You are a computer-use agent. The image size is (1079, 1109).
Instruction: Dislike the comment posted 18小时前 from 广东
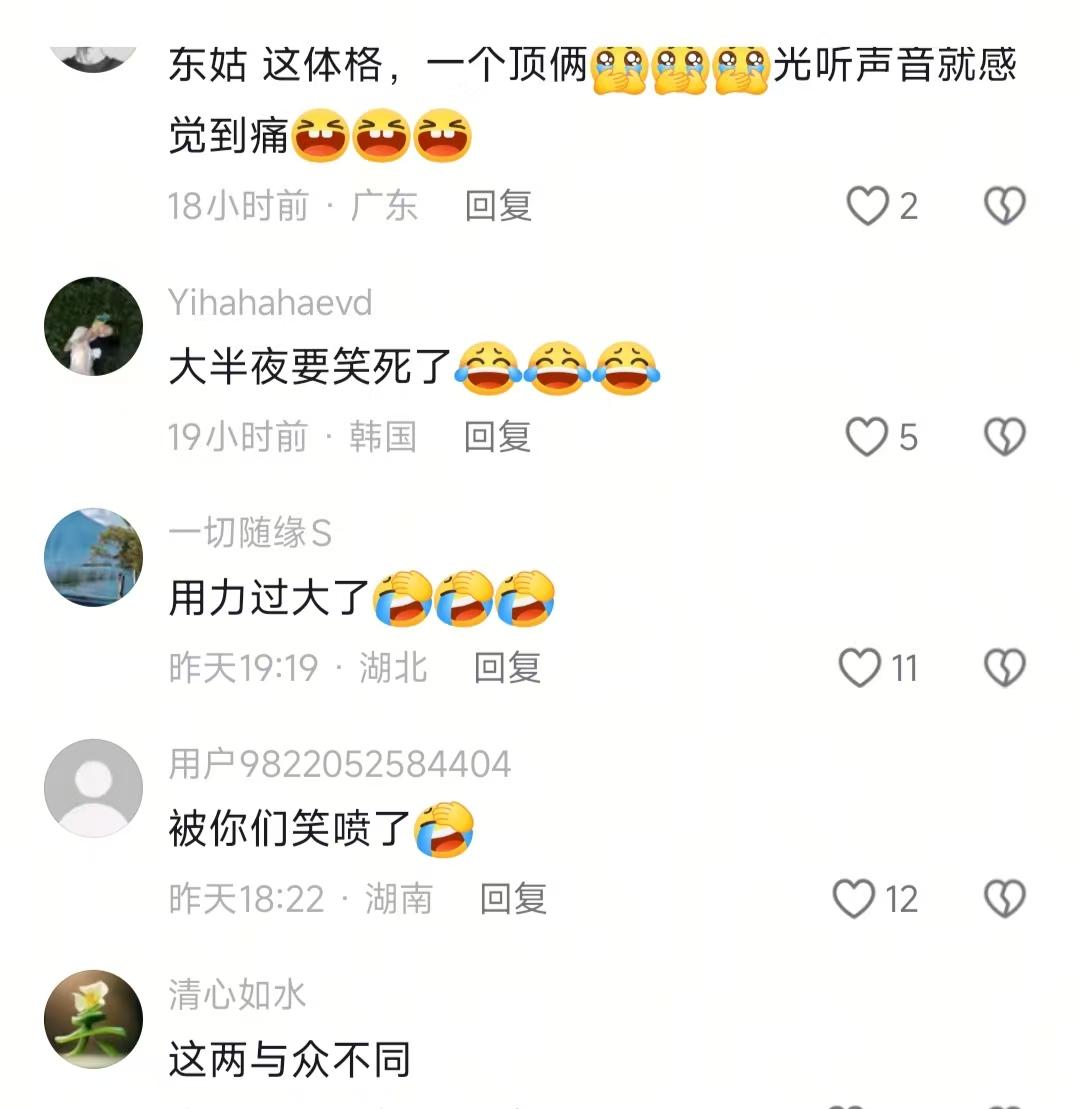pos(1005,206)
